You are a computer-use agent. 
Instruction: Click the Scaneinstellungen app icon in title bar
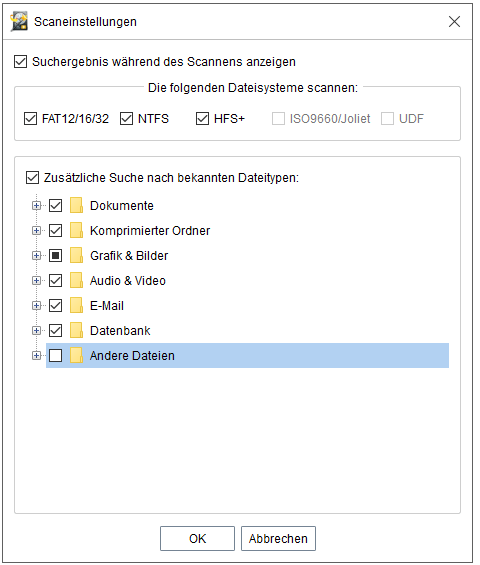[x=19, y=22]
